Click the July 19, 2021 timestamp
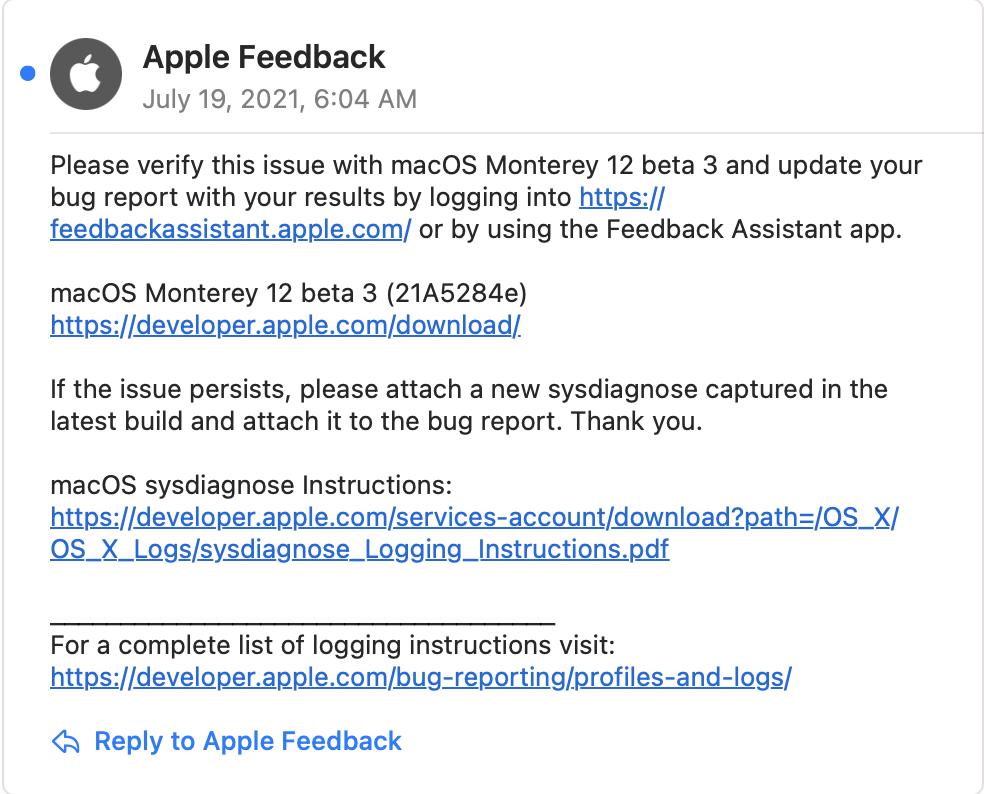 click(x=280, y=99)
